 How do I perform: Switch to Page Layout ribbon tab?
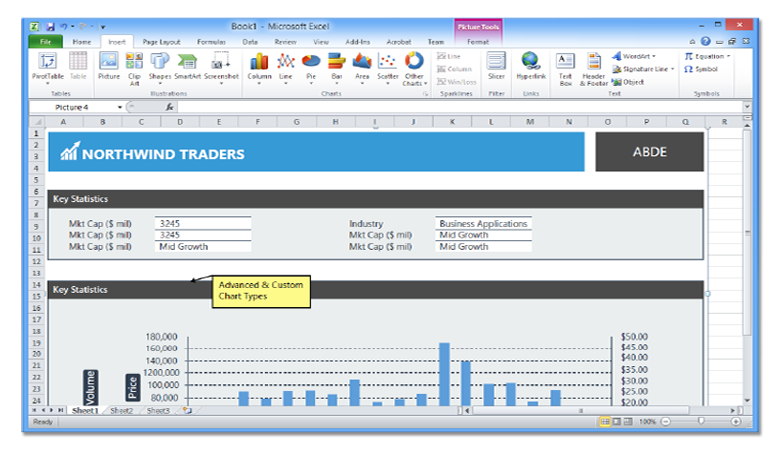161,42
